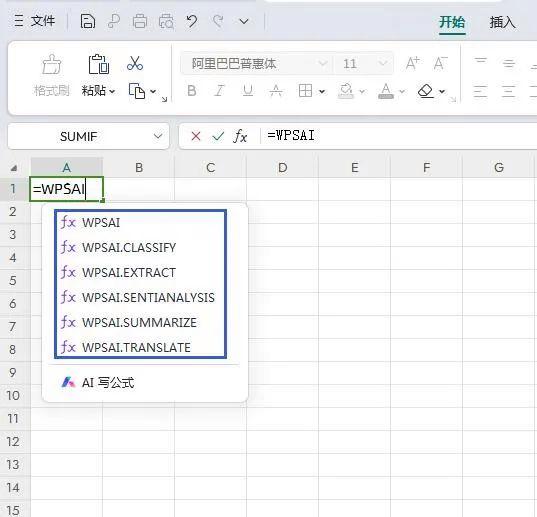This screenshot has height=517, width=537.
Task: Click the eraser clear icon
Action: (426, 91)
